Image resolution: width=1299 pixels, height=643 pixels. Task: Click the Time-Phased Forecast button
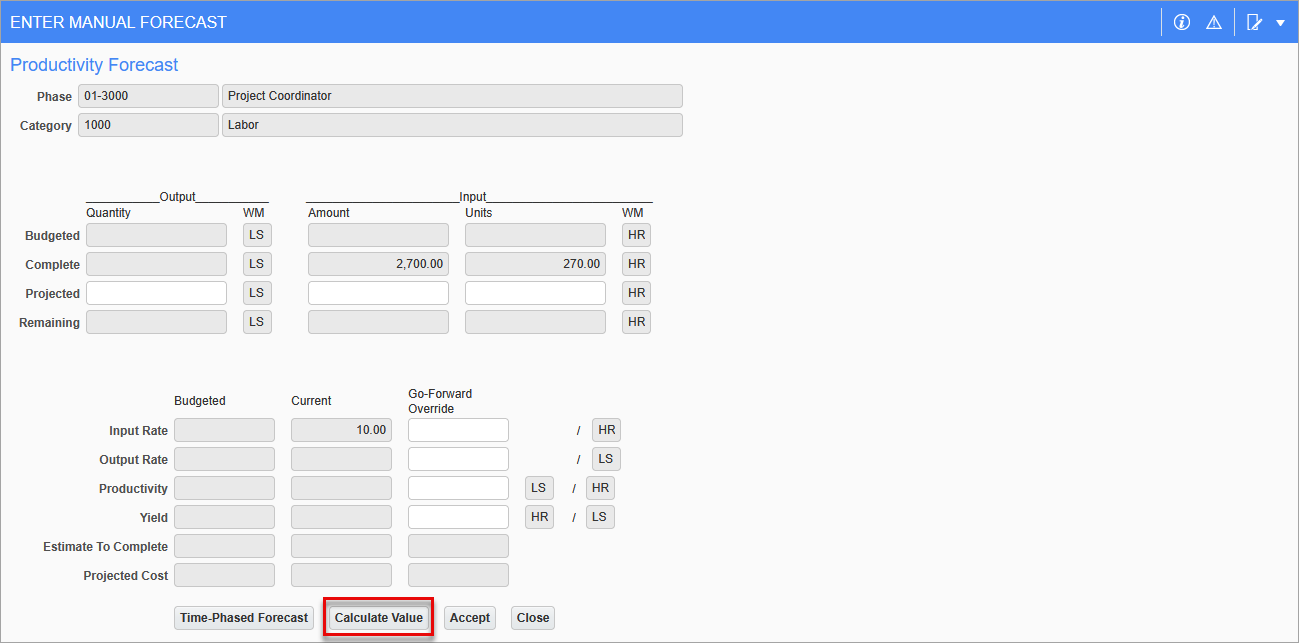(243, 617)
